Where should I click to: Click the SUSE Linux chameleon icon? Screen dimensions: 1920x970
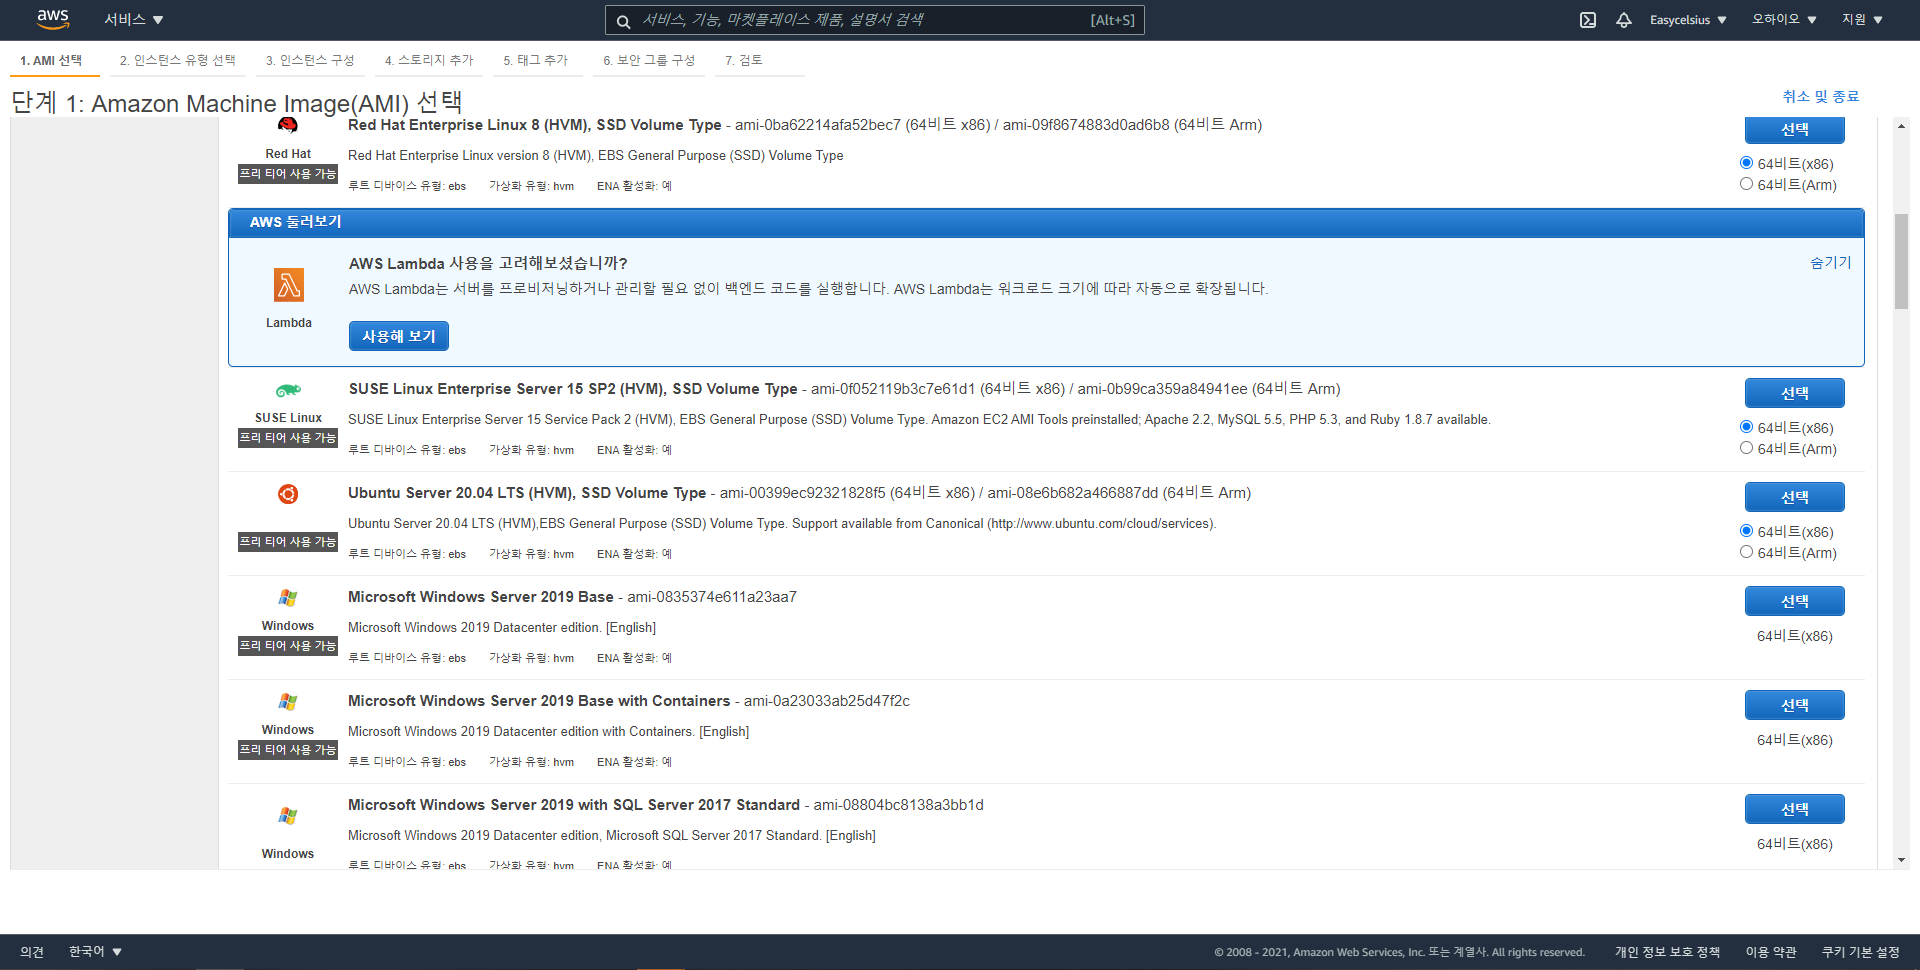(288, 391)
